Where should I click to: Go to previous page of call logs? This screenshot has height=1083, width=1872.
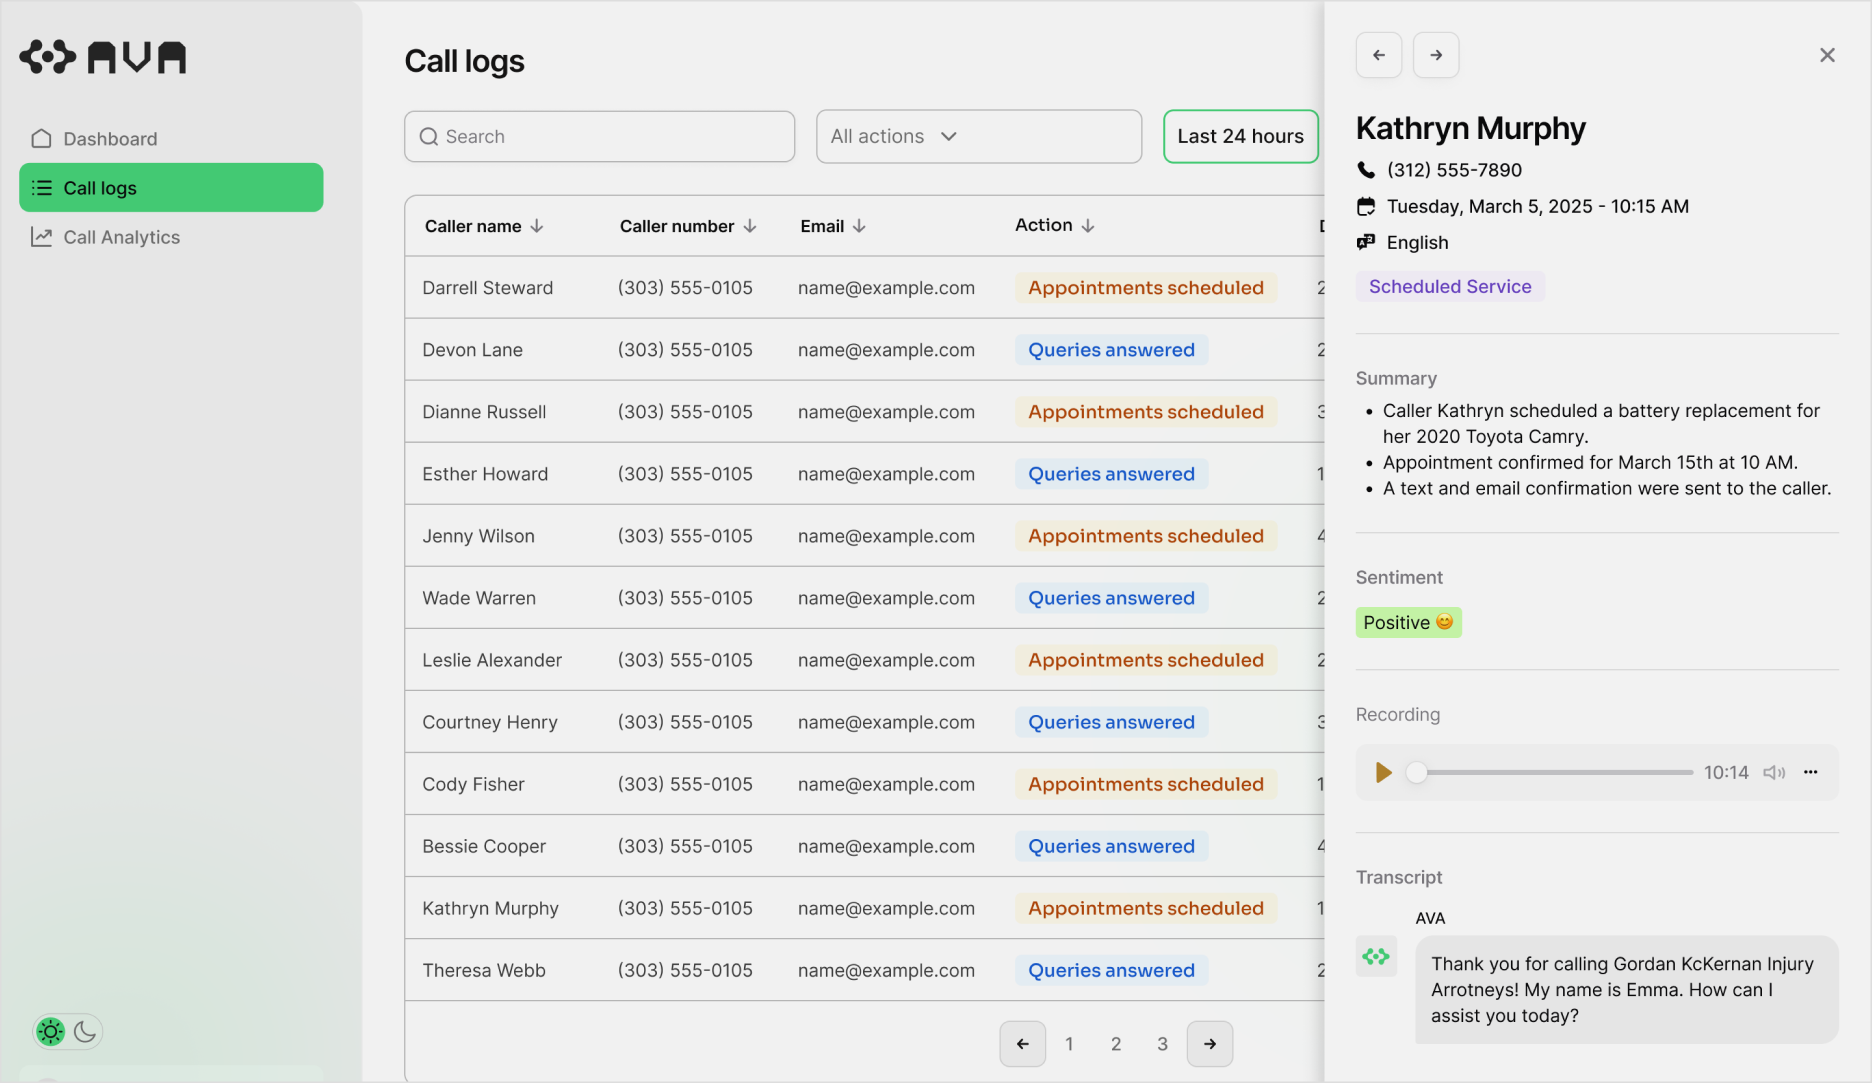tap(1022, 1044)
